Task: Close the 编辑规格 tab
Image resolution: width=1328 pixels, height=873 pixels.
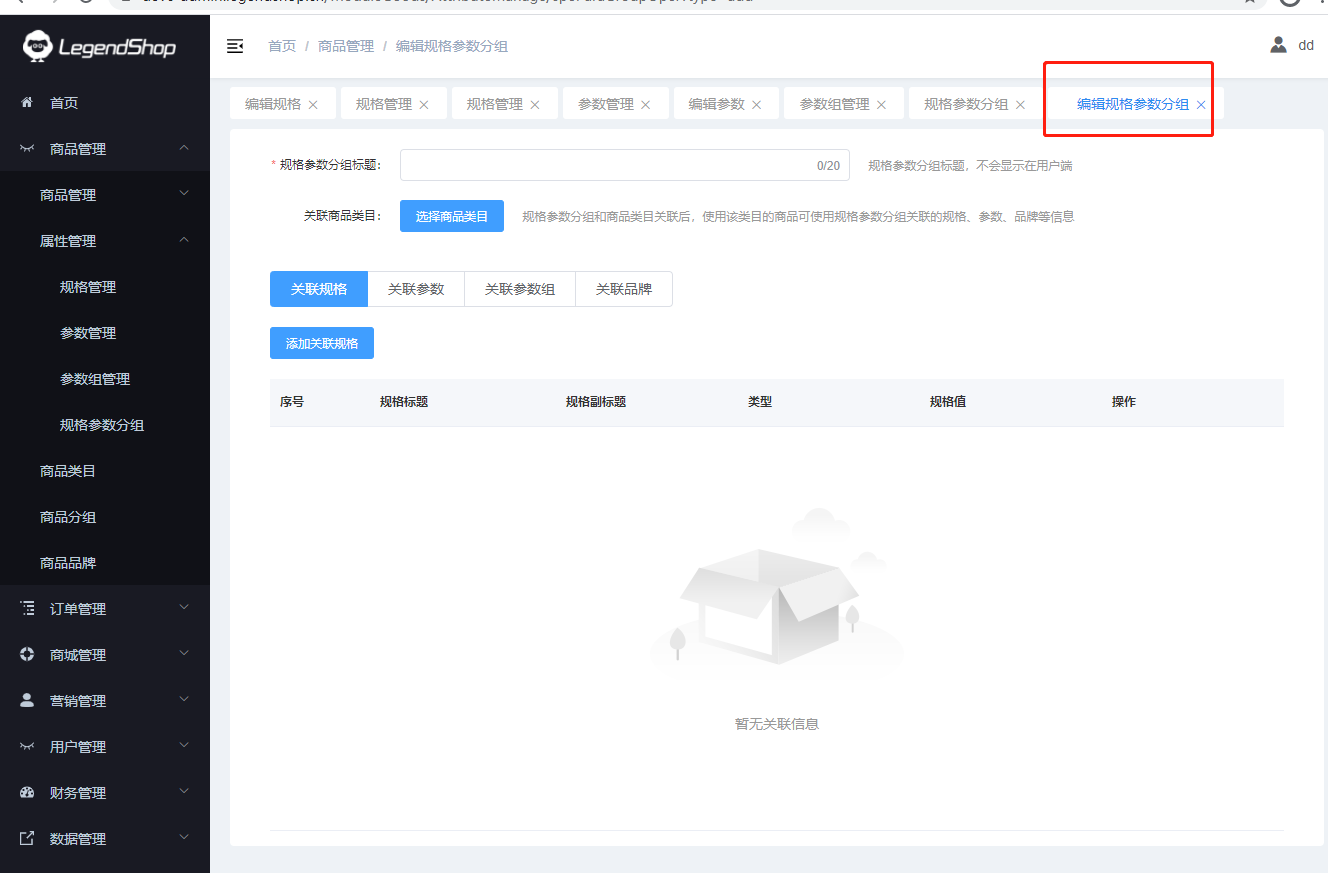Action: [313, 105]
